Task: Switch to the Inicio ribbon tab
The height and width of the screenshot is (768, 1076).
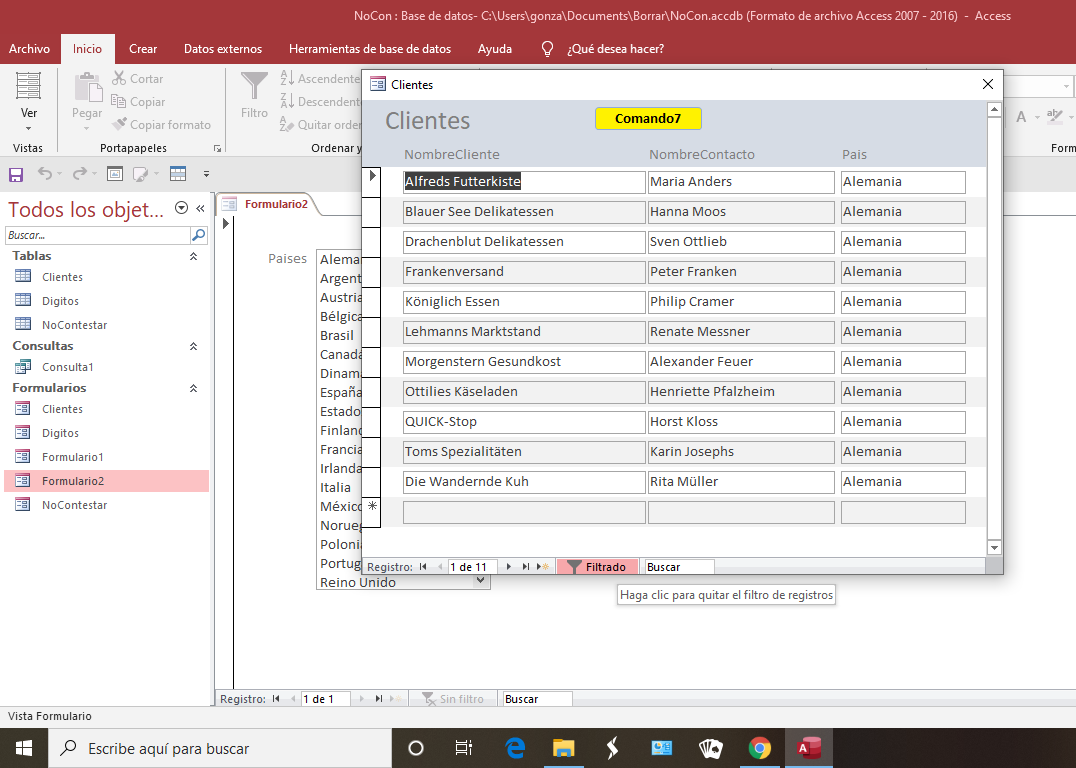Action: coord(88,48)
